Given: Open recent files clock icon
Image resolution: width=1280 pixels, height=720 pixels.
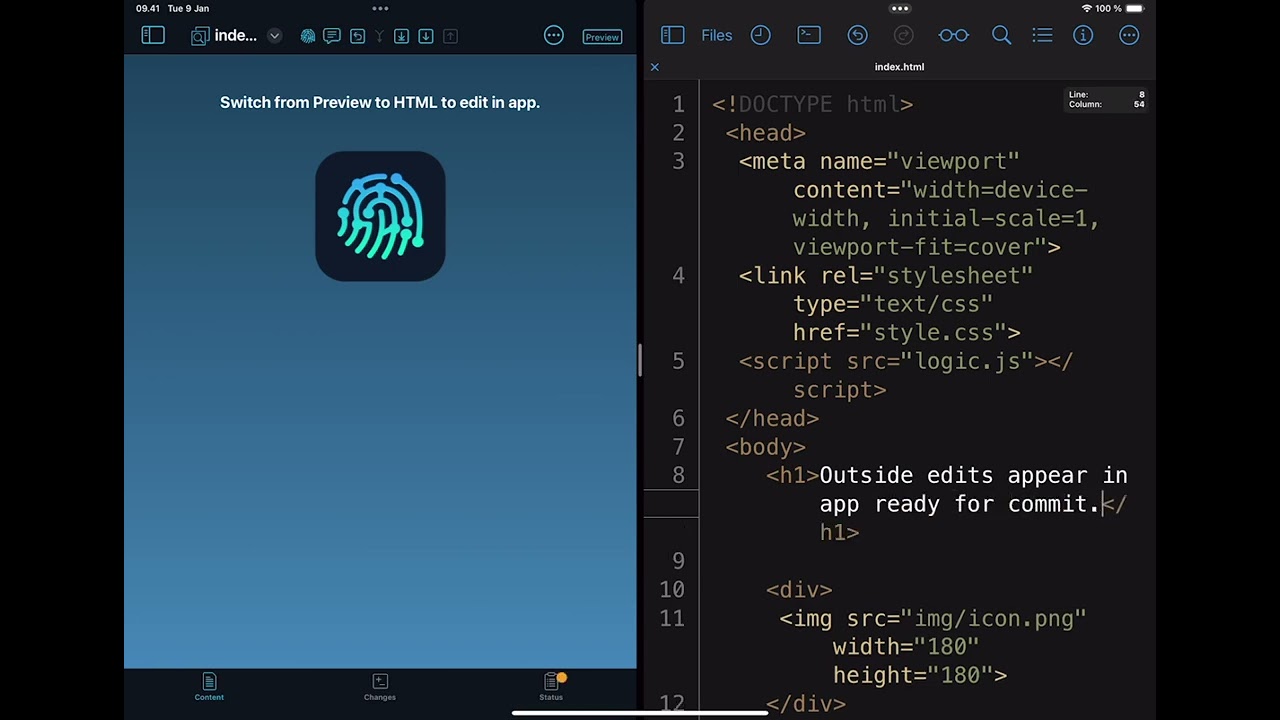Looking at the screenshot, I should coord(761,35).
